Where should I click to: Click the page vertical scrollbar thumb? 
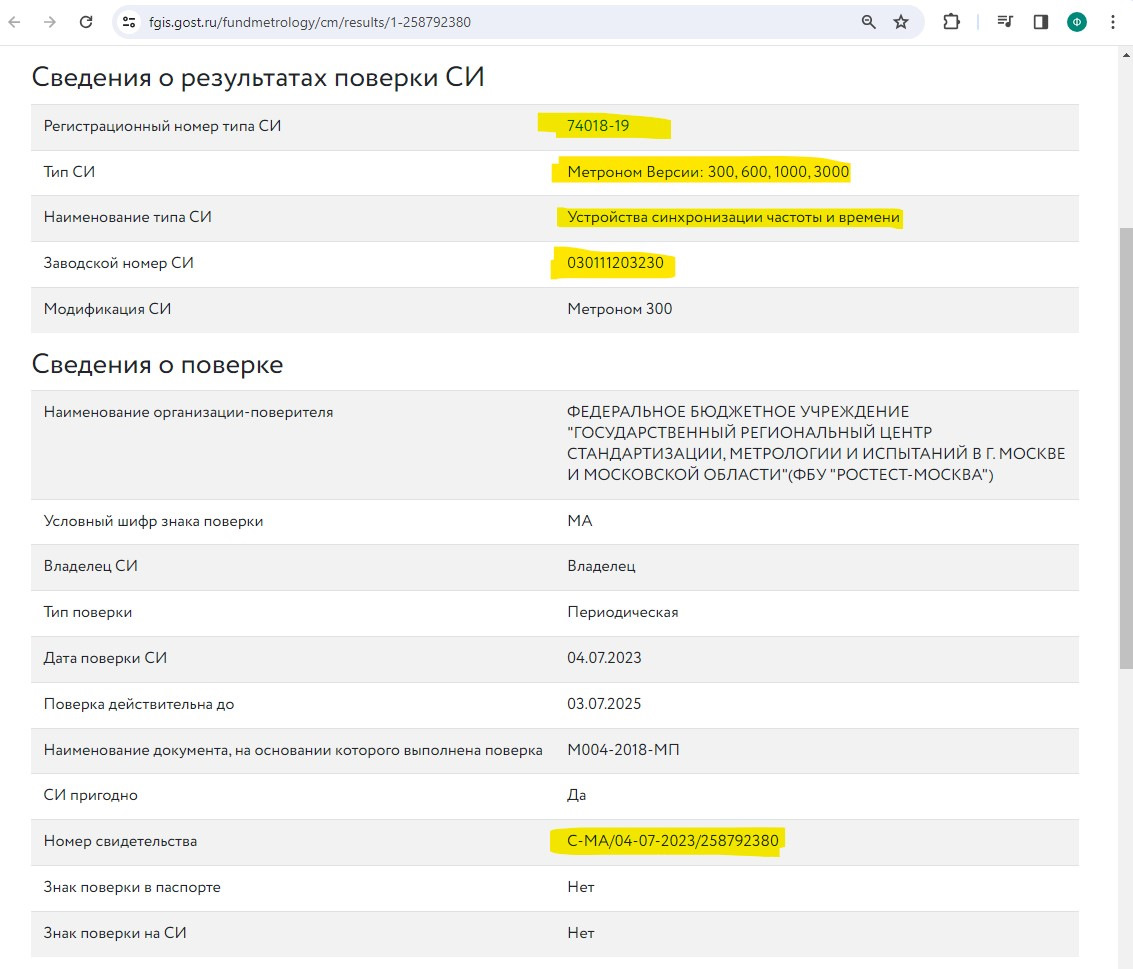coord(1125,450)
